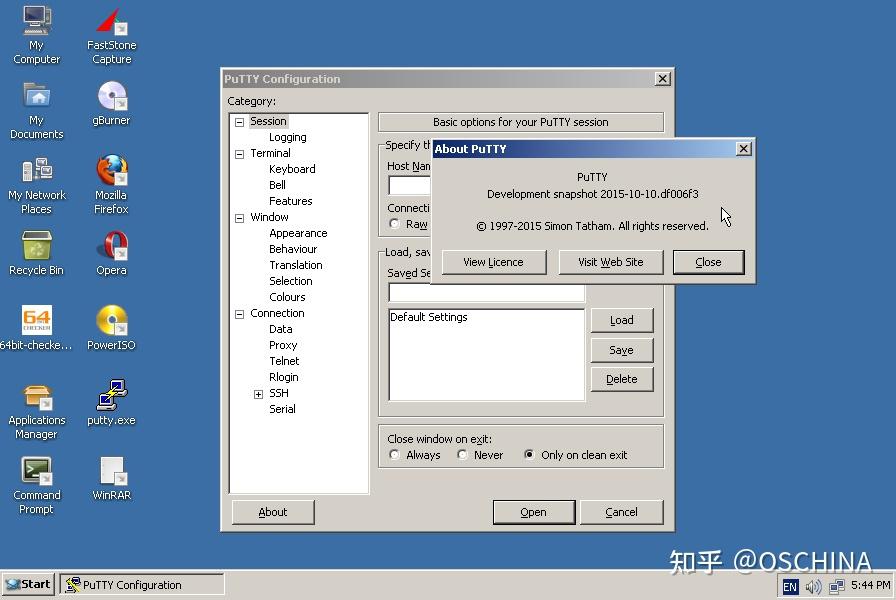Select the Raw connection type
Image resolution: width=896 pixels, height=600 pixels.
point(395,223)
